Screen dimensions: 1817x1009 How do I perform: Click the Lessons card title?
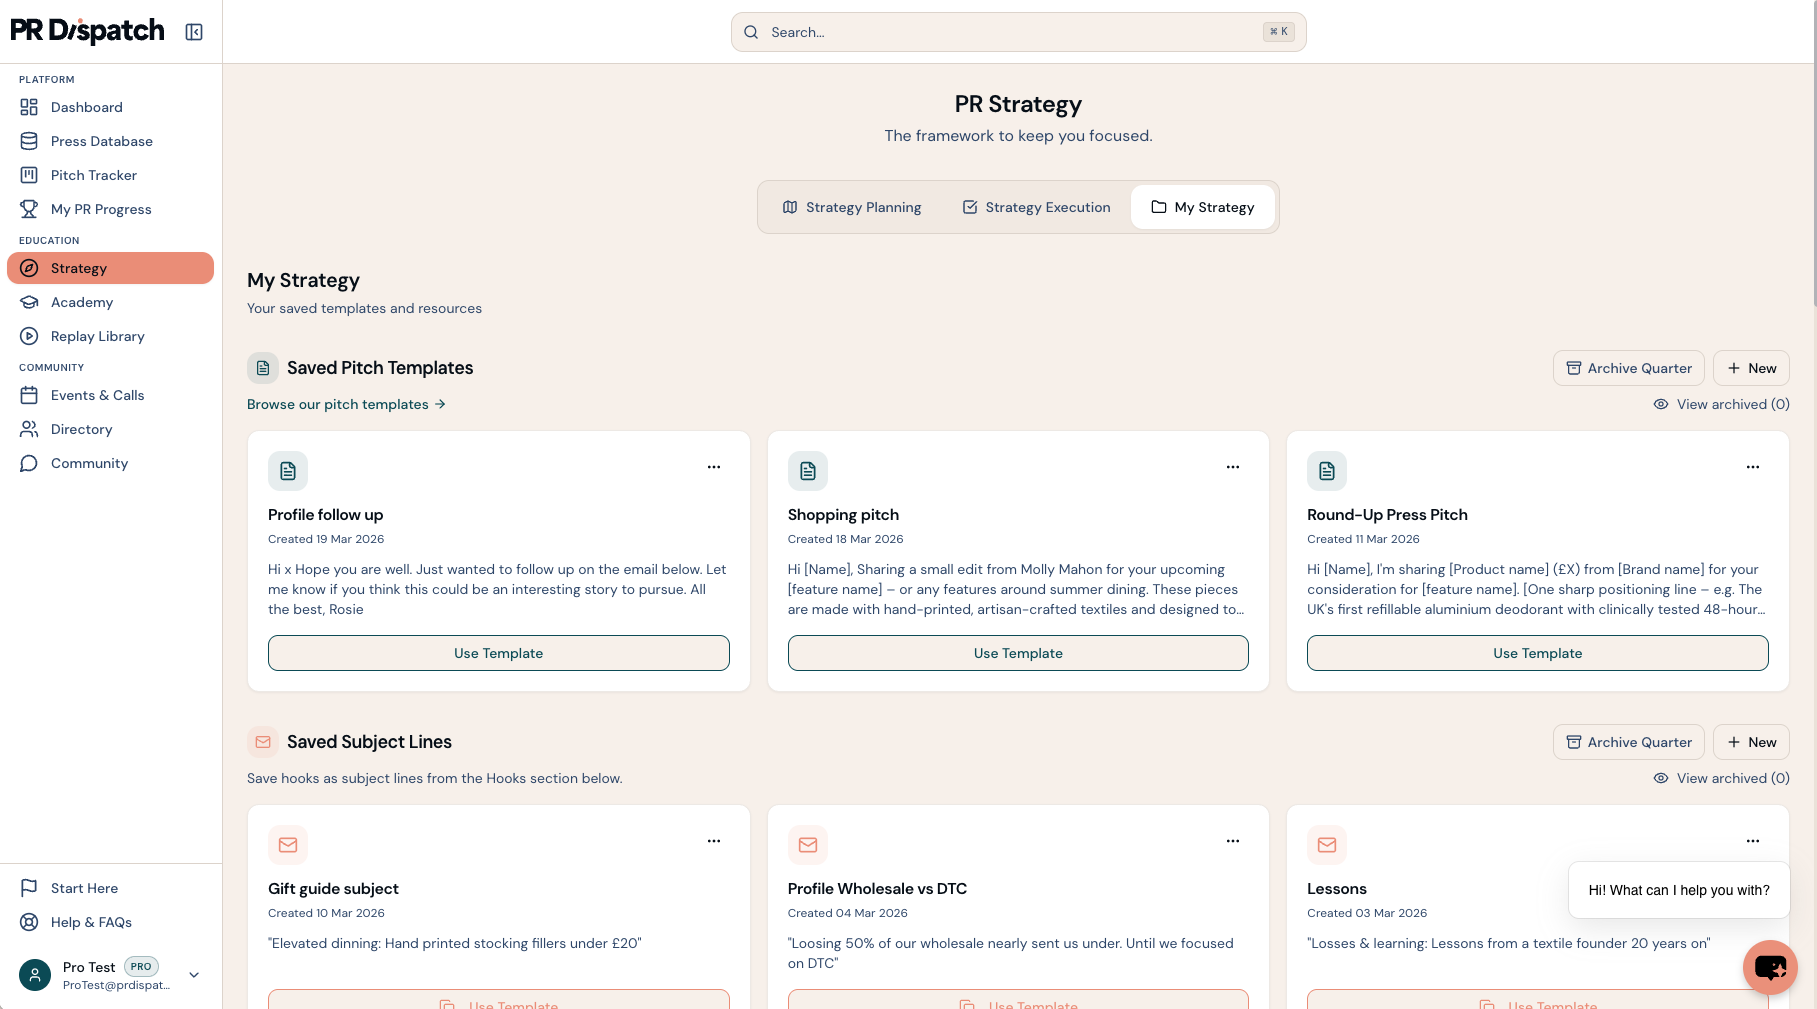click(1337, 889)
